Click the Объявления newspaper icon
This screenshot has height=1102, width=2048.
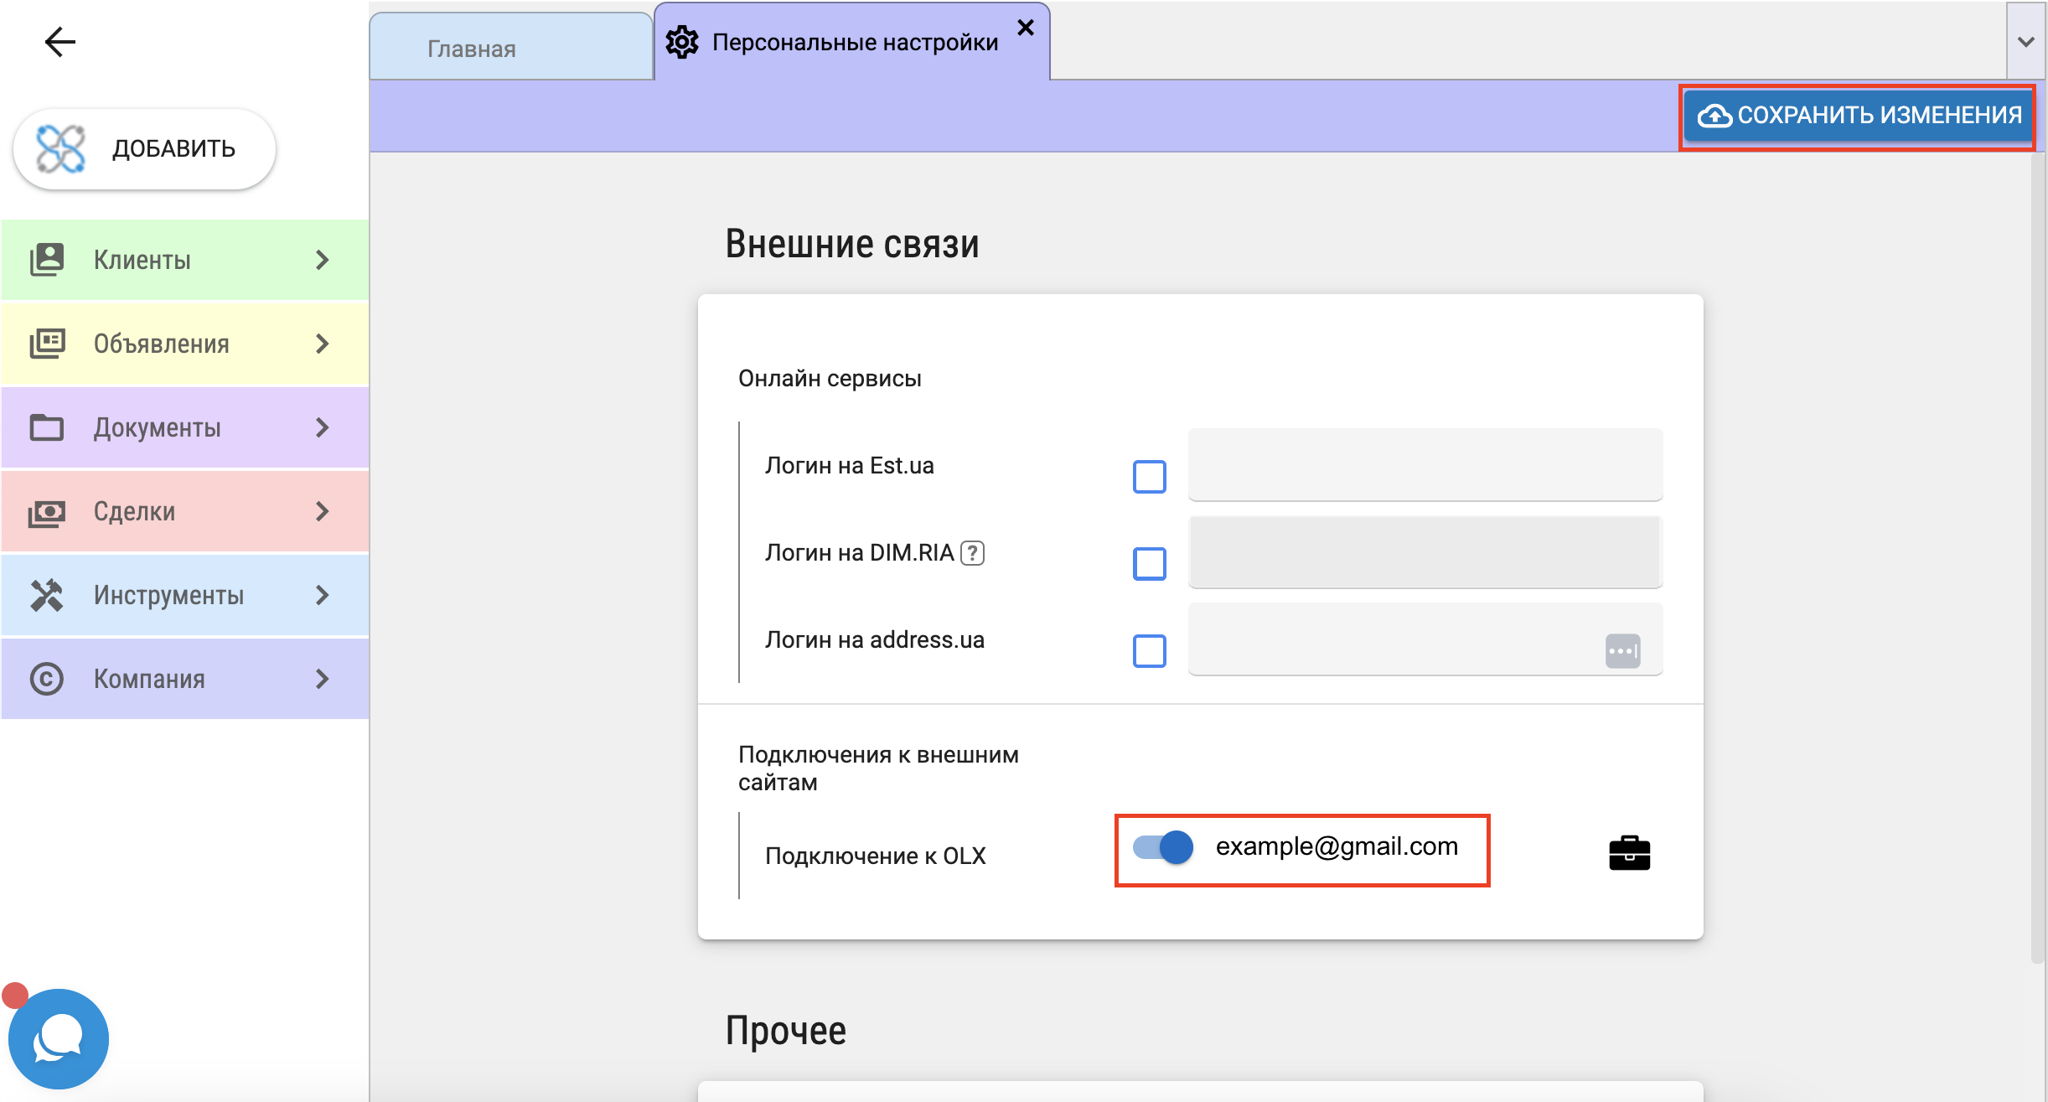coord(46,344)
